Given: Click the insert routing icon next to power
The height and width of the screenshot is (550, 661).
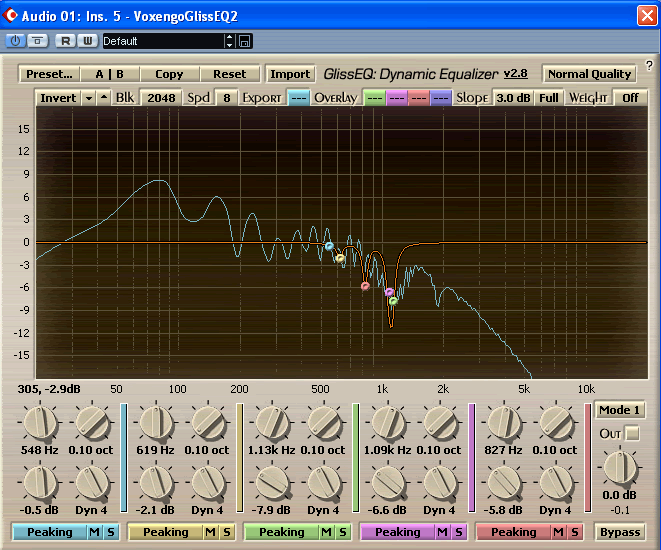Looking at the screenshot, I should (38, 41).
